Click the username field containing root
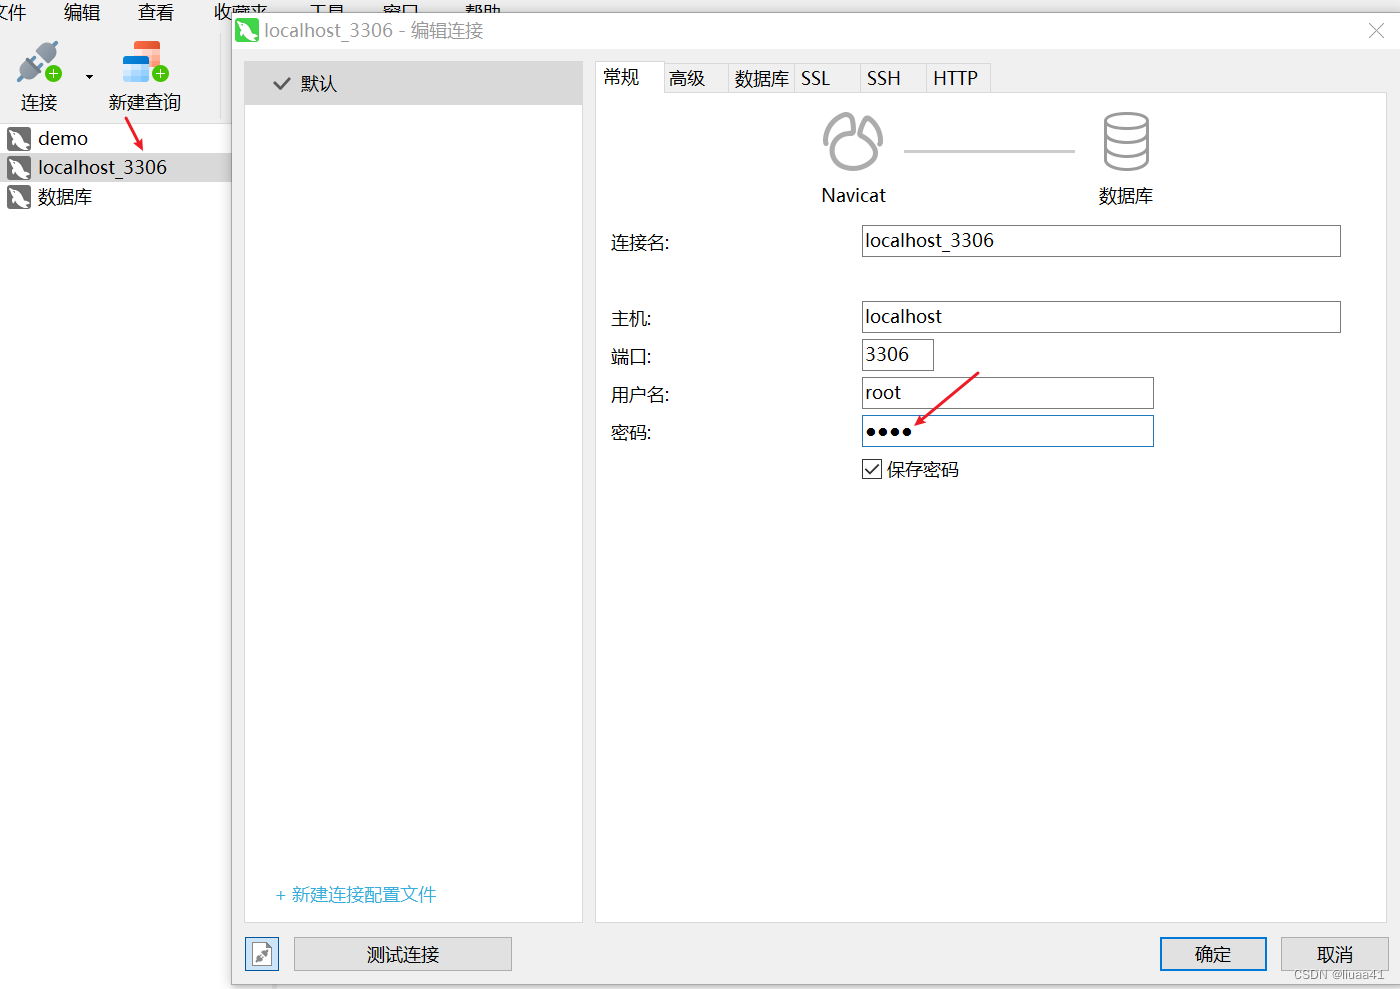 click(1008, 393)
